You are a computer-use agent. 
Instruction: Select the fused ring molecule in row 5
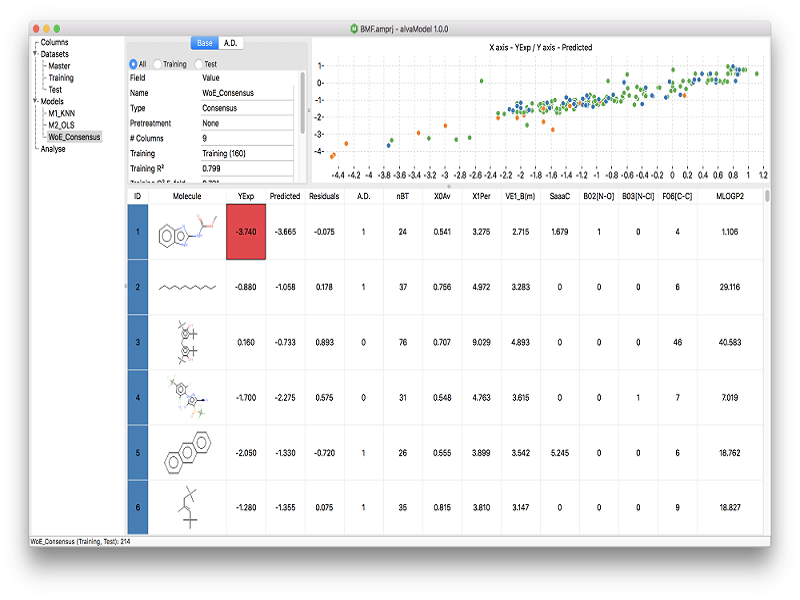[x=187, y=452]
